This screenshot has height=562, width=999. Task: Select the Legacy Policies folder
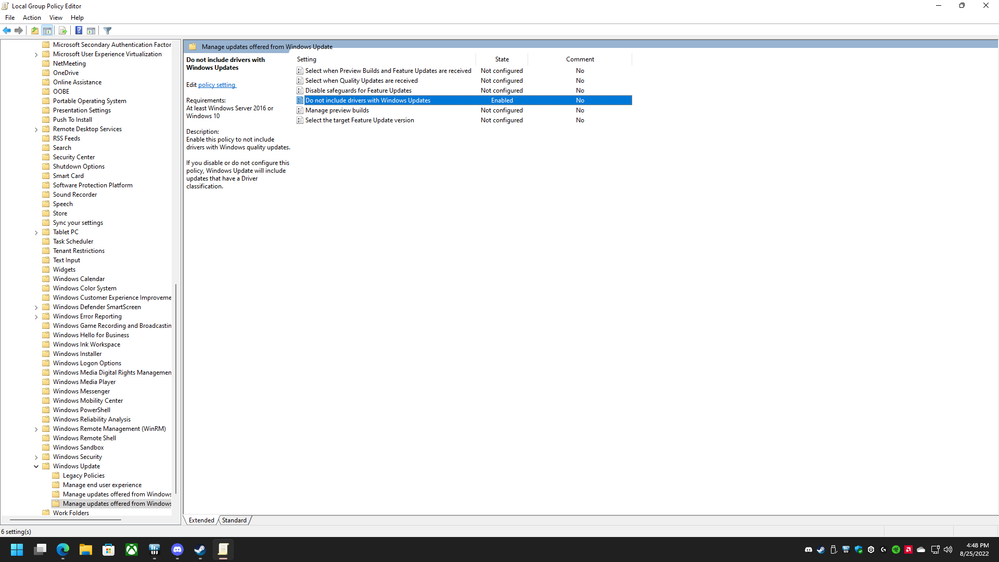(x=83, y=475)
